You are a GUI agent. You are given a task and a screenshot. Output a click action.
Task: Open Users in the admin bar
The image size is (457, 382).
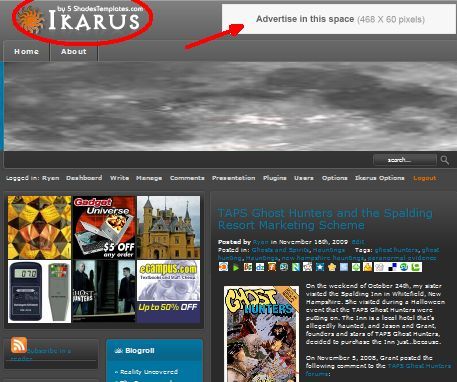pyautogui.click(x=304, y=178)
